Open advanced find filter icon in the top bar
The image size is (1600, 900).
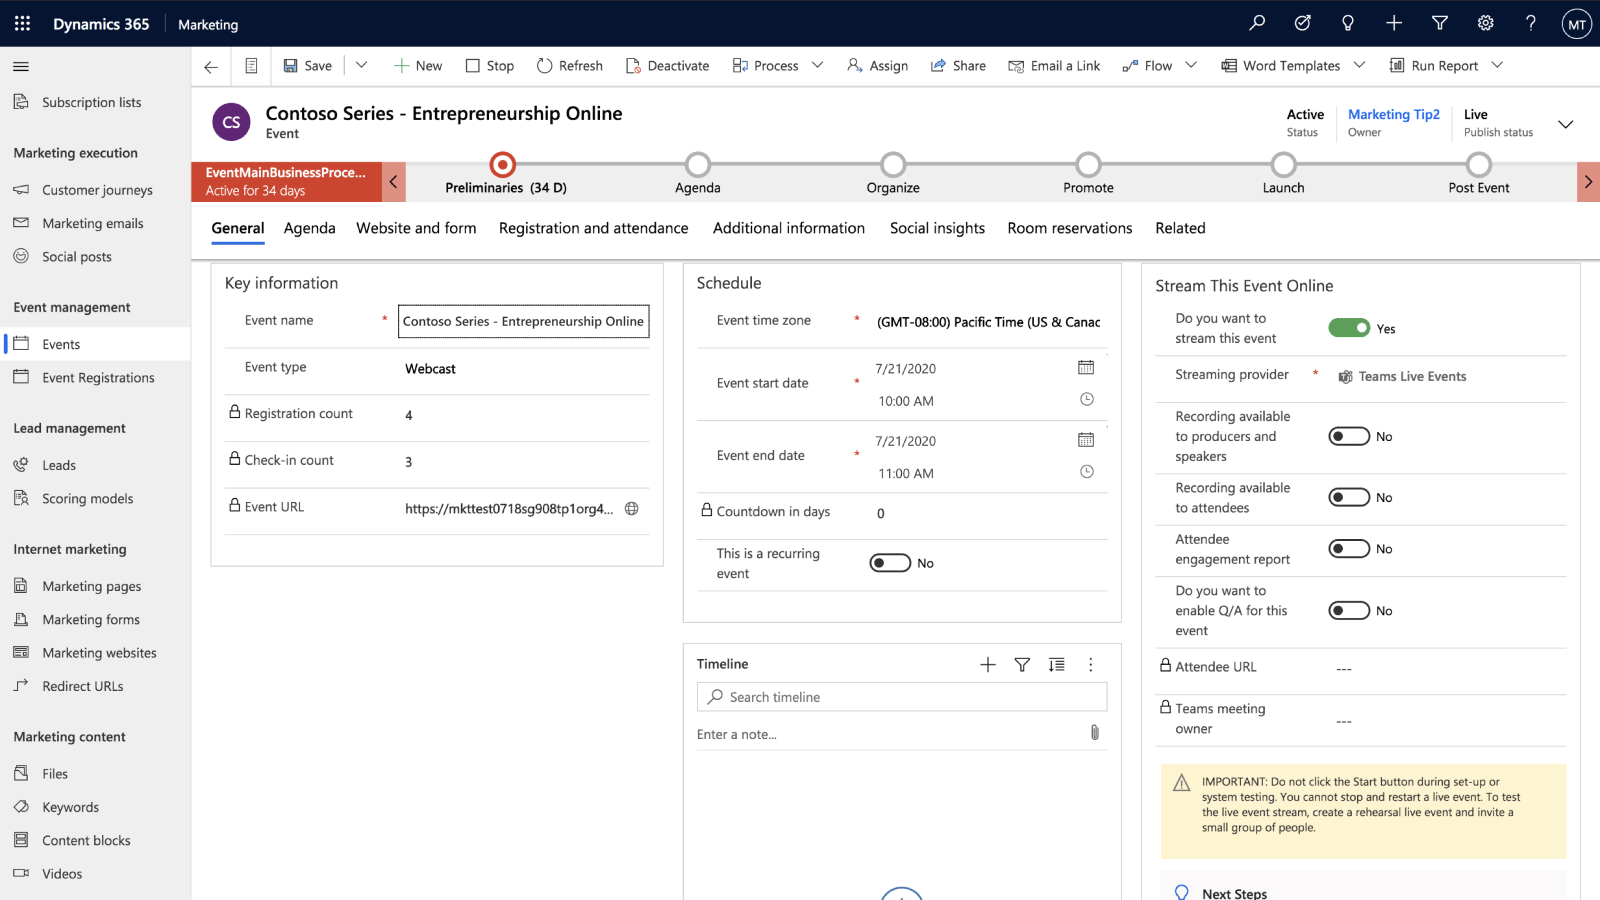1440,23
